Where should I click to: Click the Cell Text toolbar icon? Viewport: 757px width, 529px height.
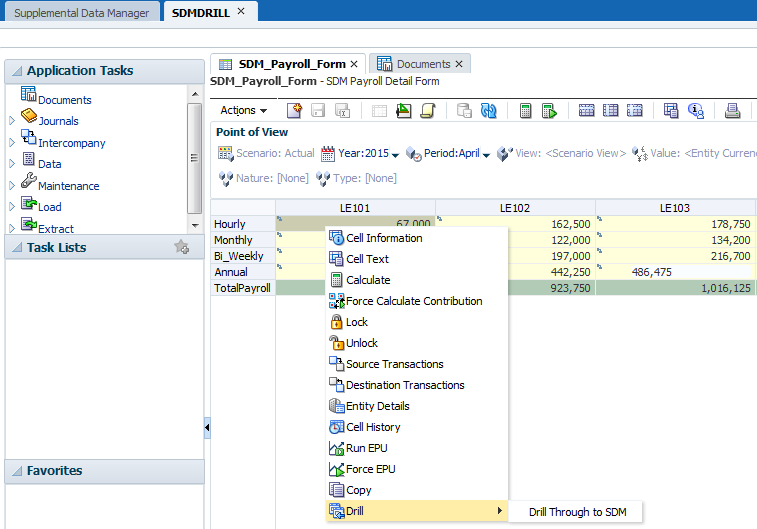point(671,111)
